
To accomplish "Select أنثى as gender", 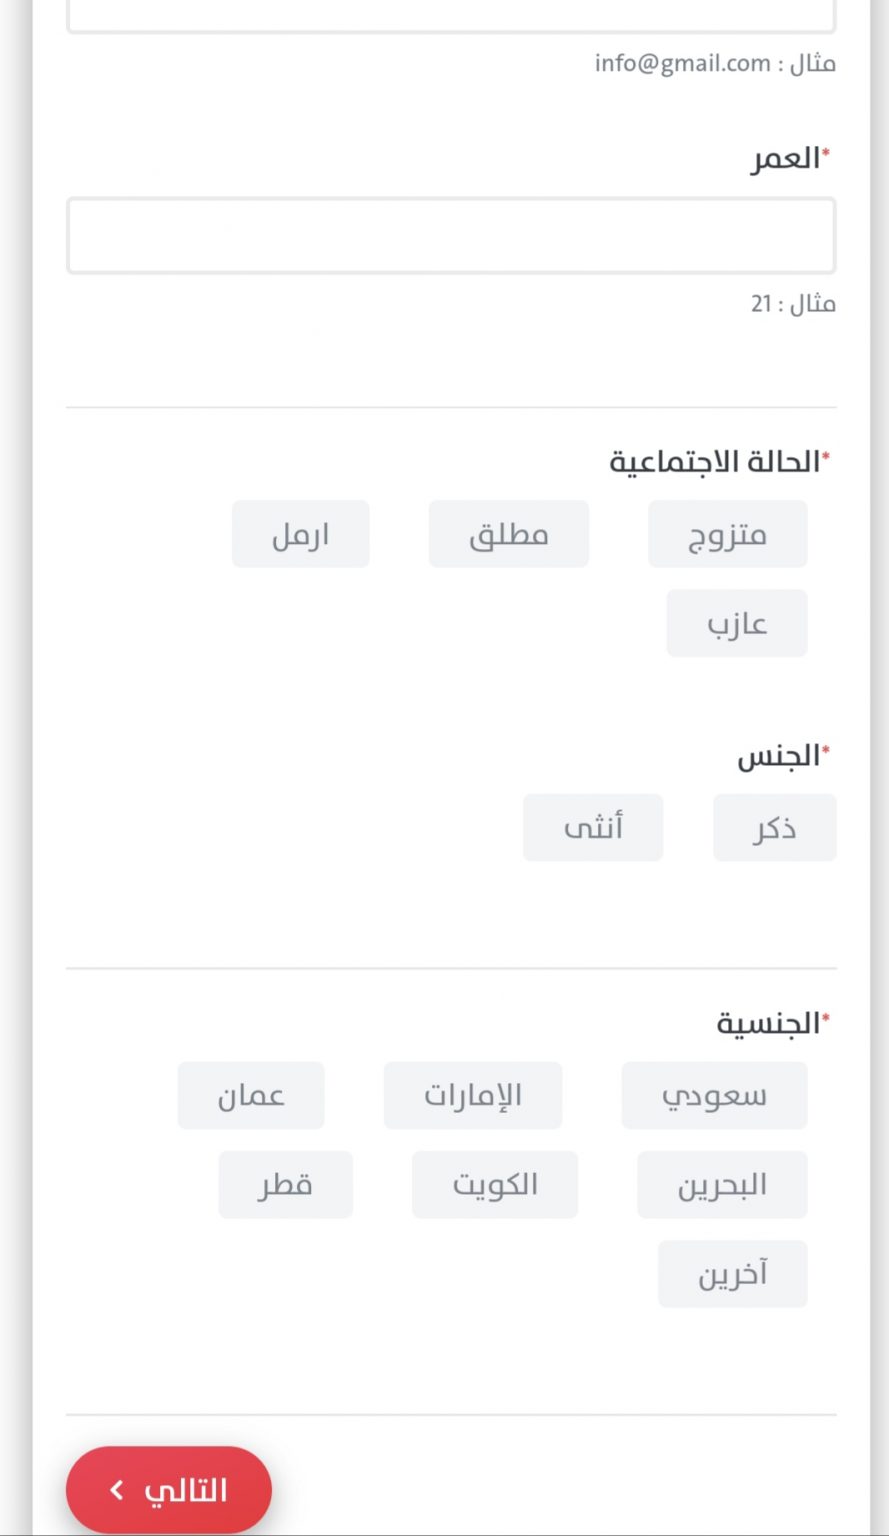I will 592,827.
